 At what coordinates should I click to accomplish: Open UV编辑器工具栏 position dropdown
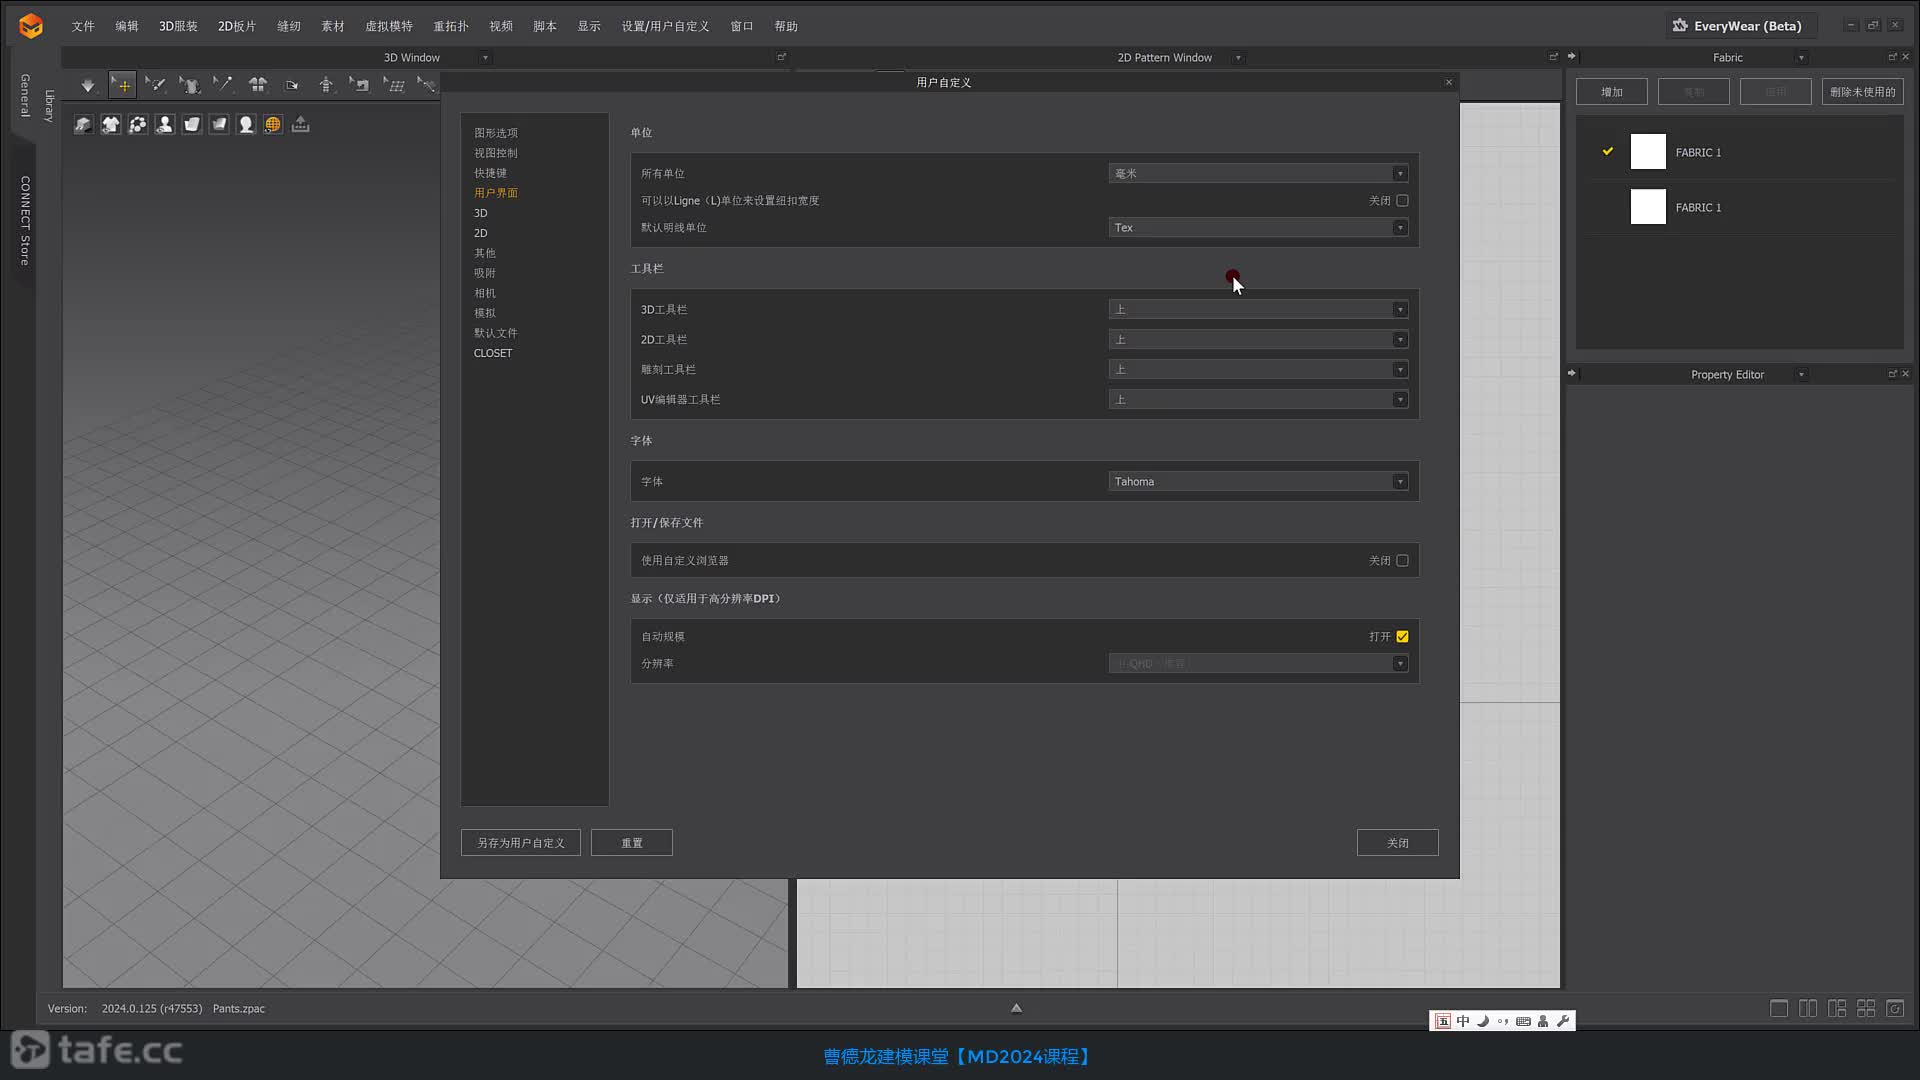tap(1258, 400)
